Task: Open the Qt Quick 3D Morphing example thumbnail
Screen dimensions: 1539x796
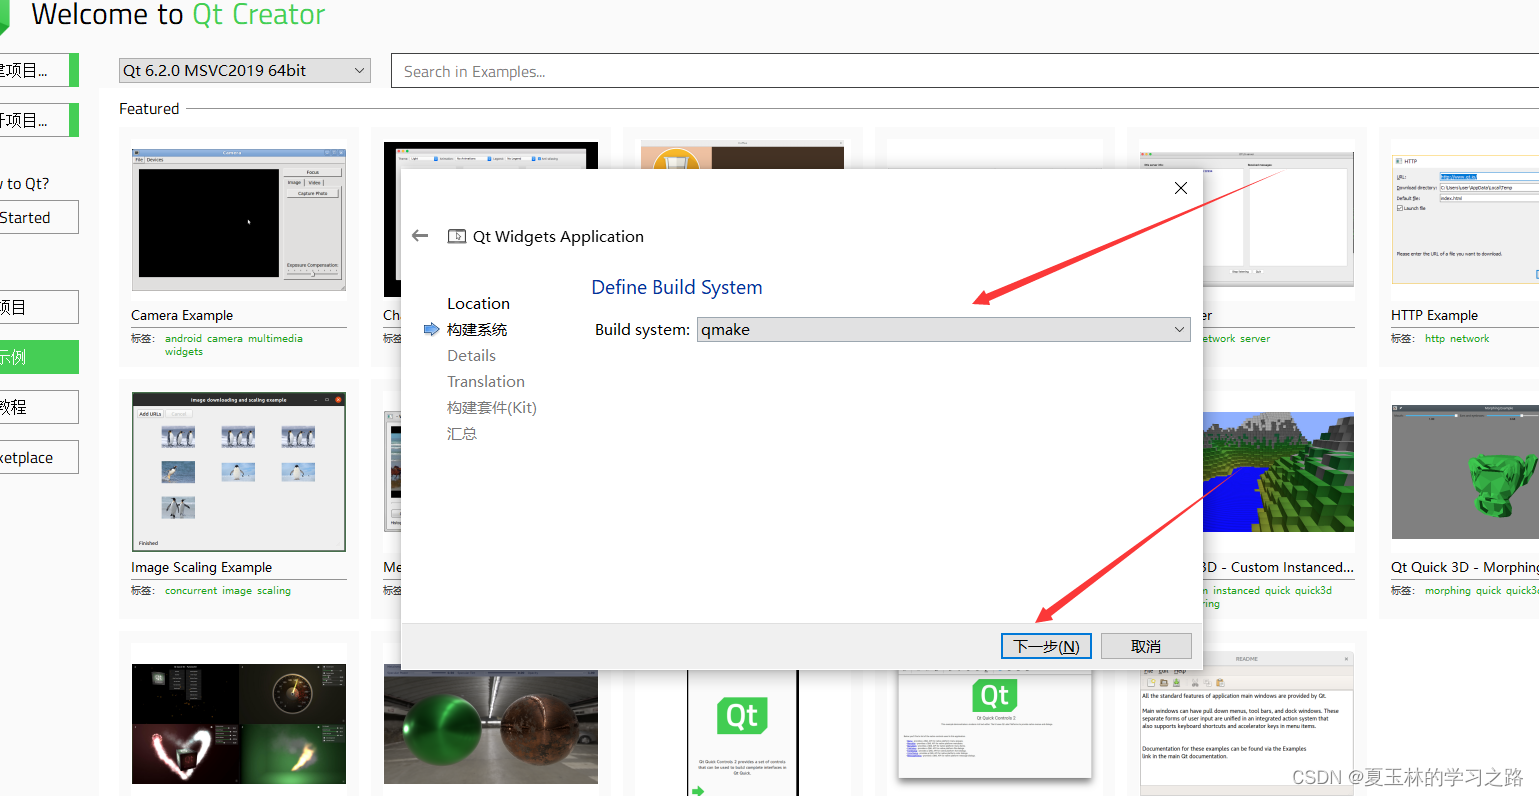Action: pos(1465,472)
